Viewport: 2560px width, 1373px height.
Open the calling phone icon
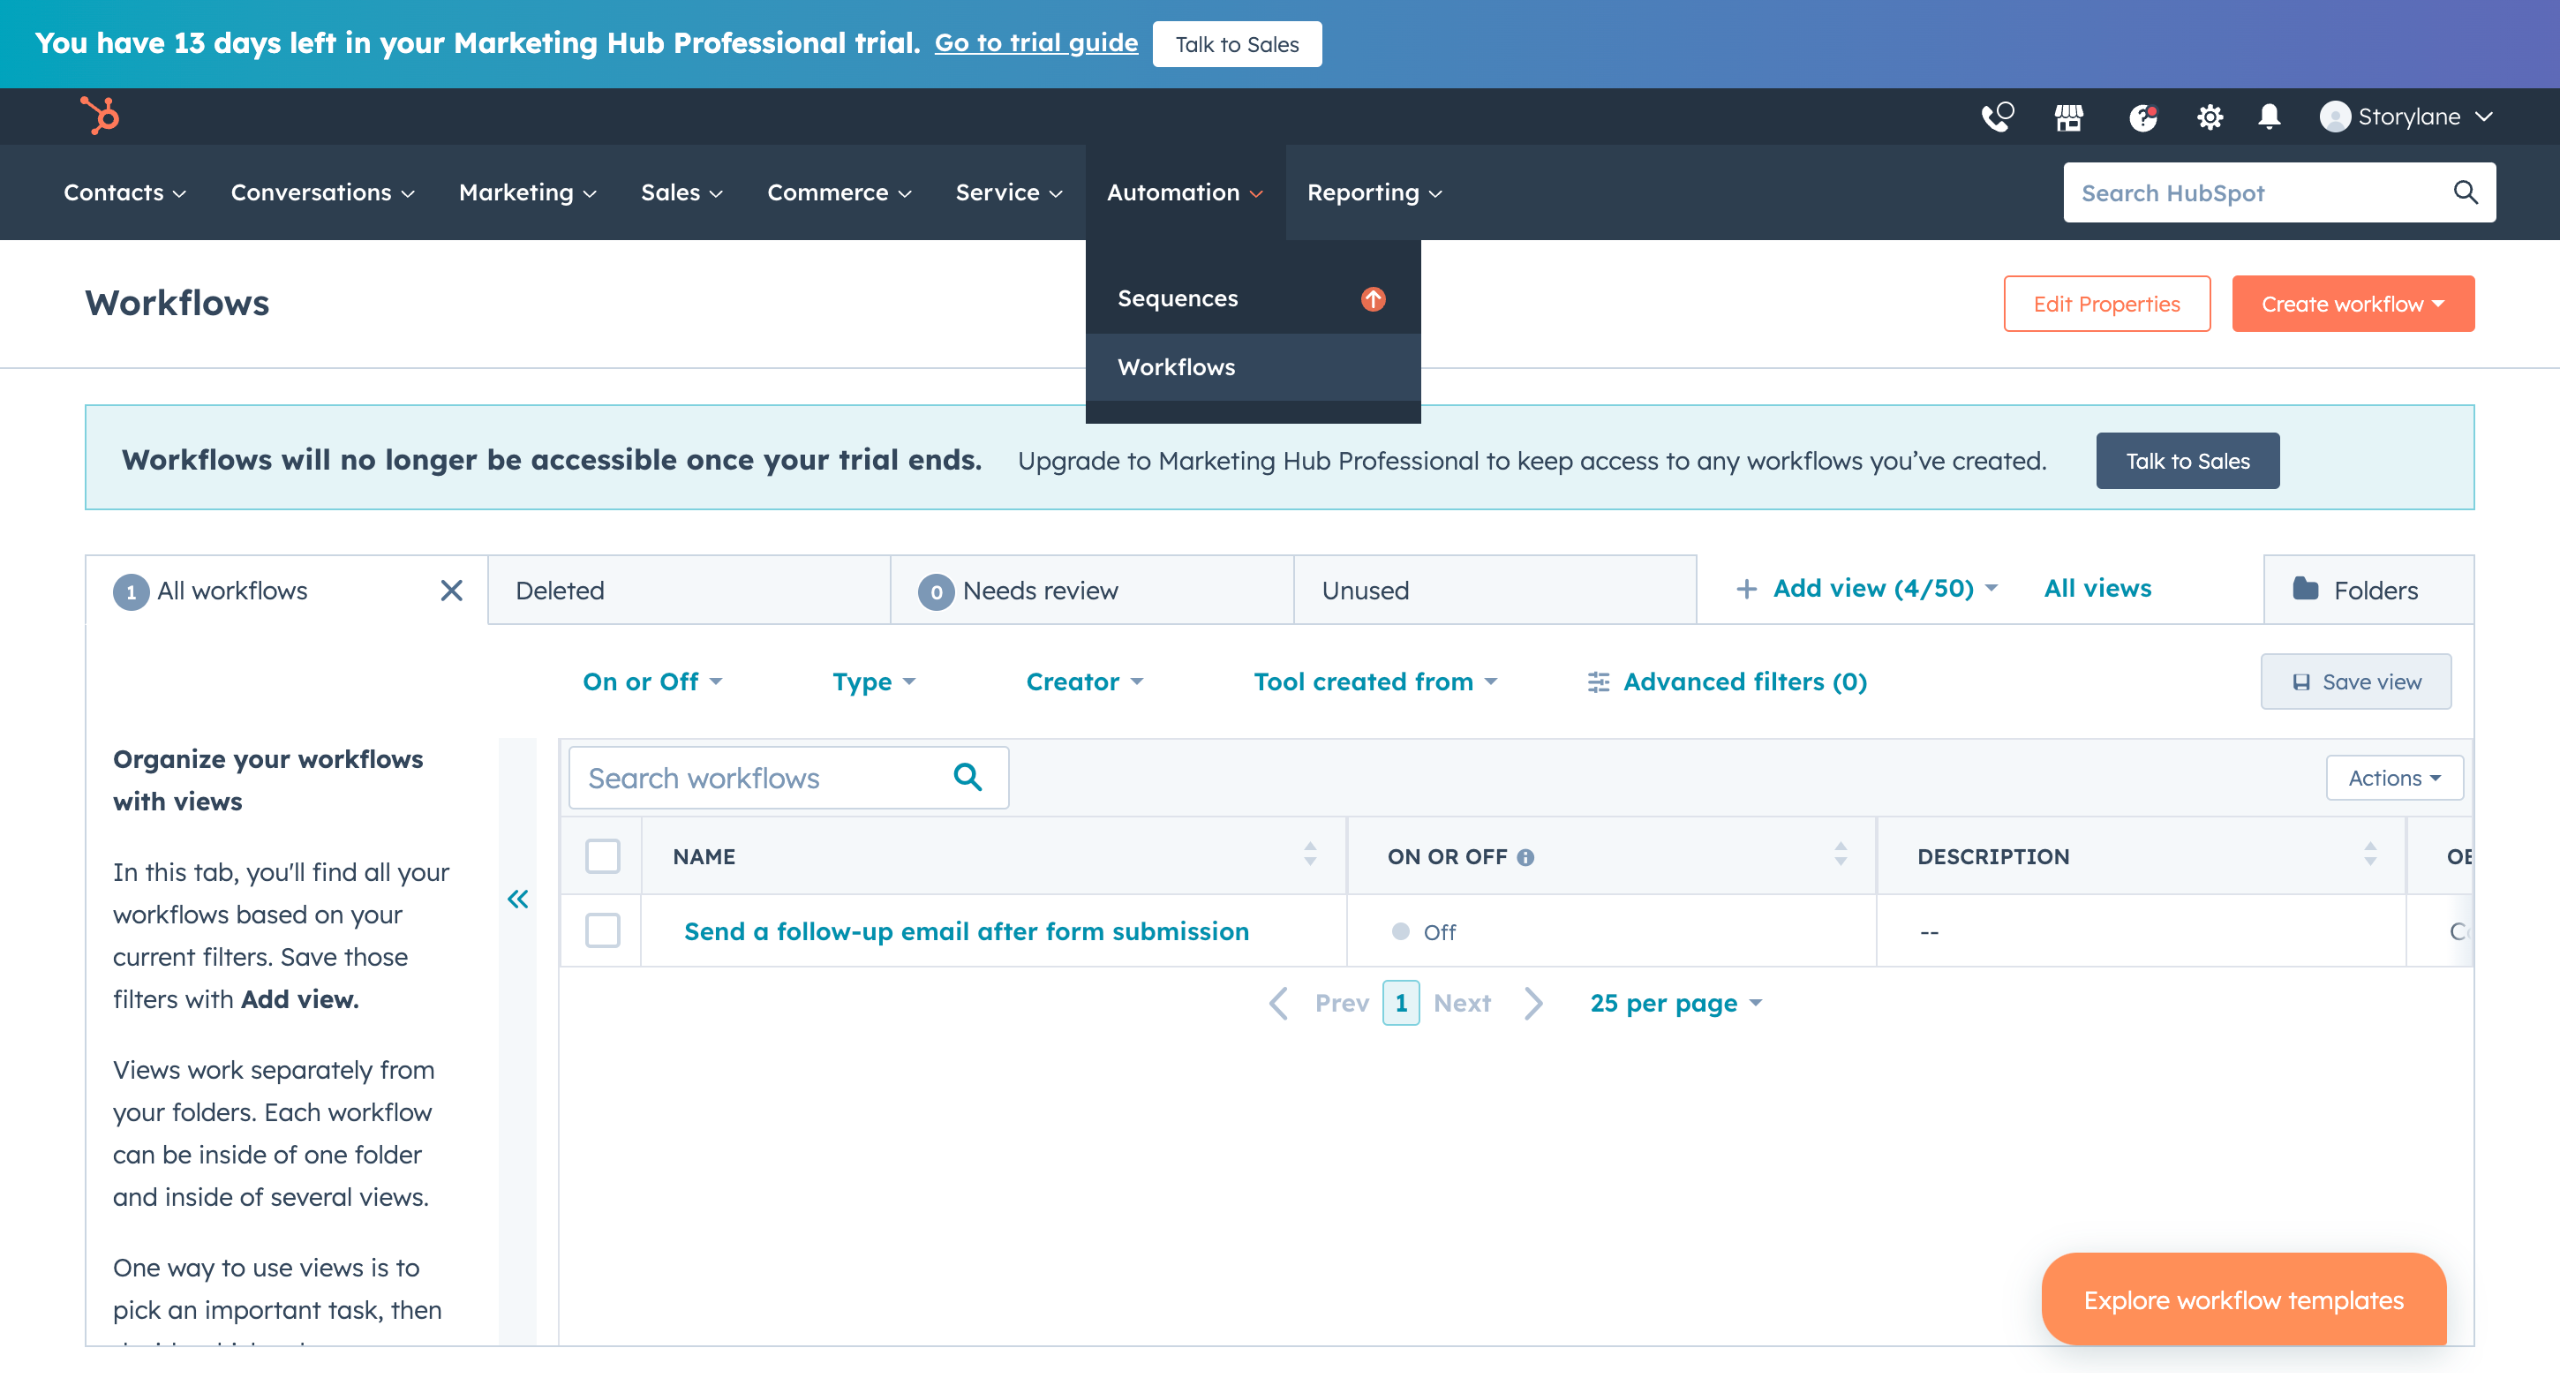(x=1997, y=117)
